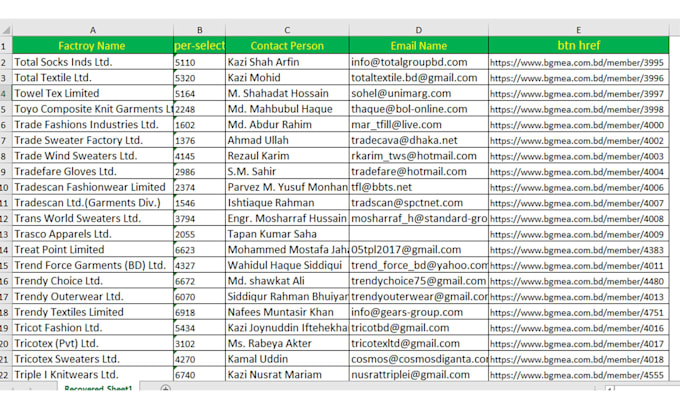Click the 'Contact Person' header cell
The width and height of the screenshot is (680, 409).
[287, 46]
